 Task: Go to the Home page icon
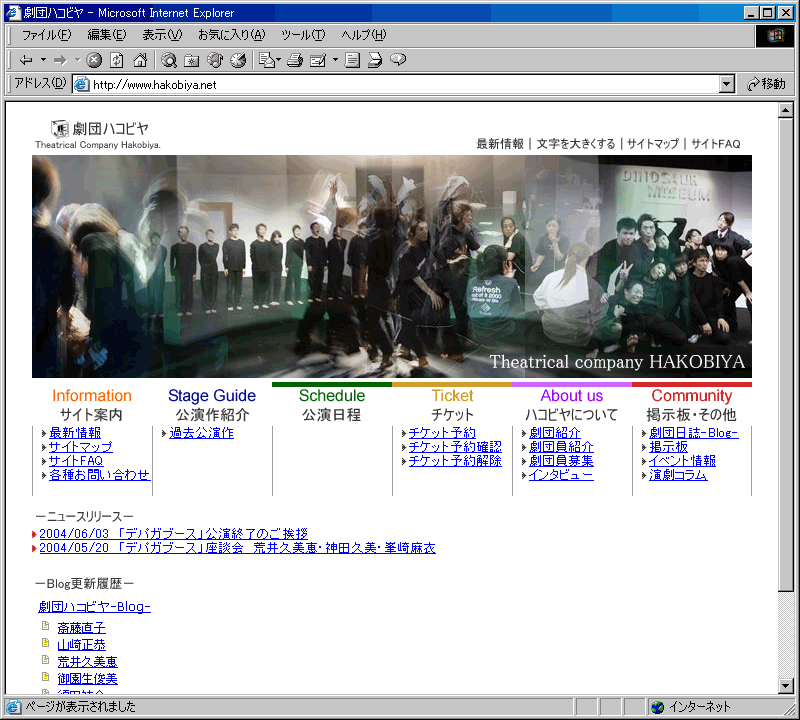[140, 60]
